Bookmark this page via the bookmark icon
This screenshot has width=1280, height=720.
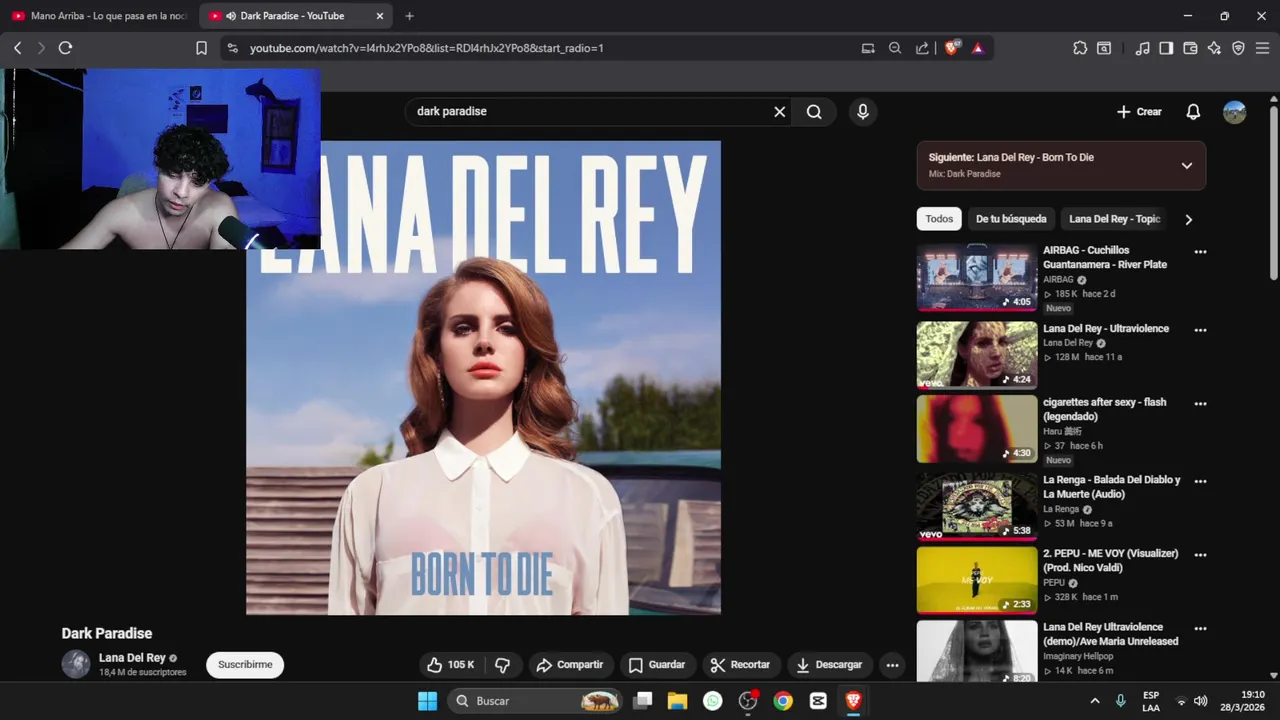pyautogui.click(x=201, y=48)
